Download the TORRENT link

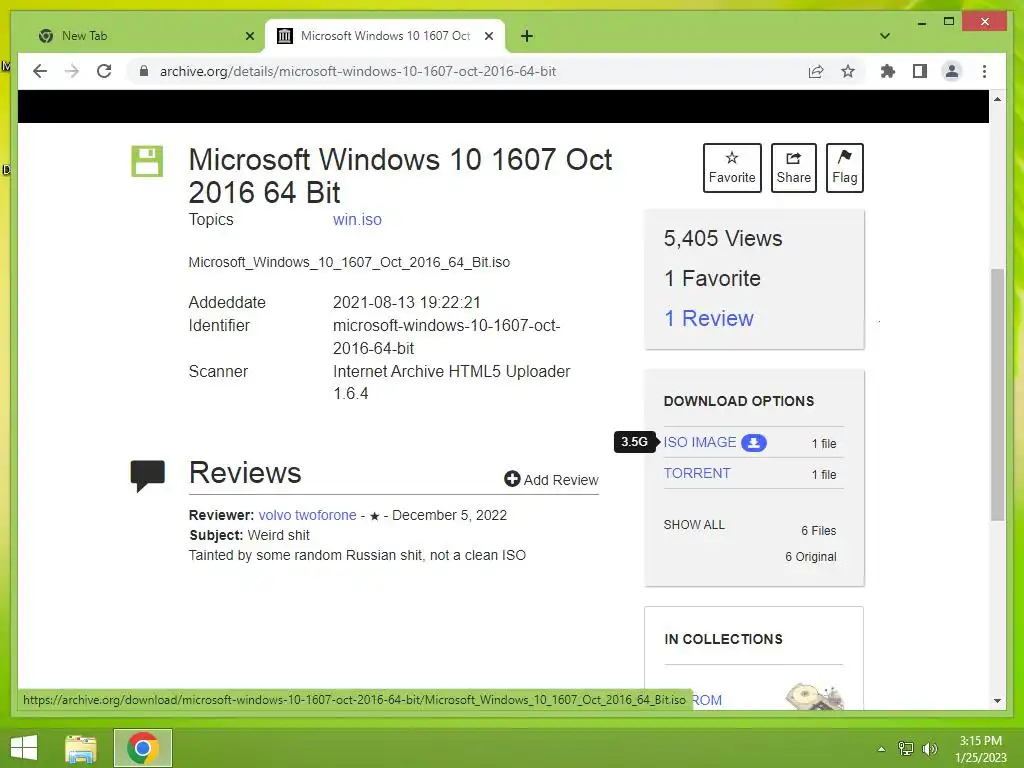tap(697, 473)
